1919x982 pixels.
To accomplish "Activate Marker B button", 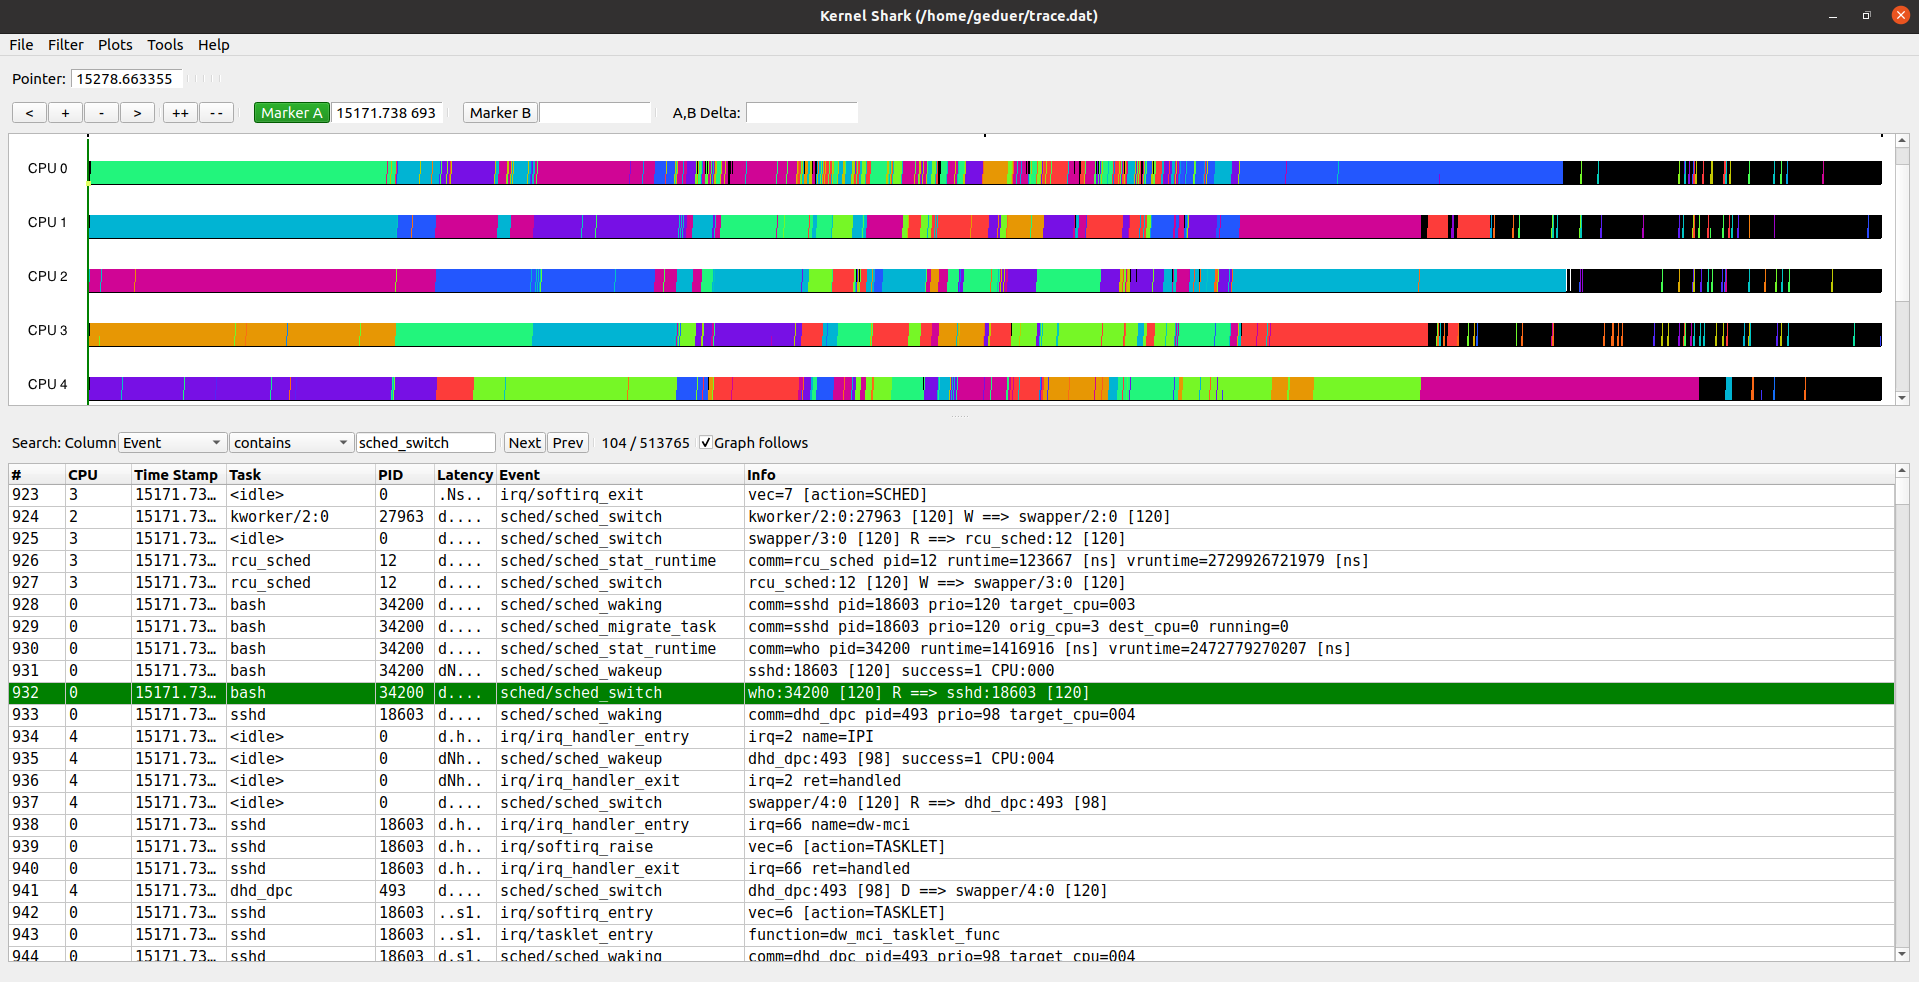I will pyautogui.click(x=500, y=113).
